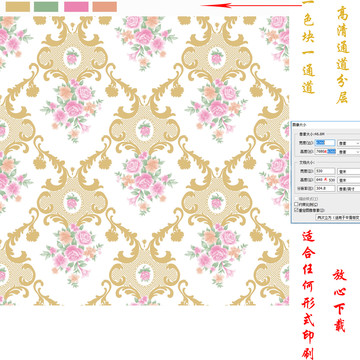The width and height of the screenshot is (360, 360).
Task: Click the red arrow pointing at the swatches
Action: click(x=251, y=5)
